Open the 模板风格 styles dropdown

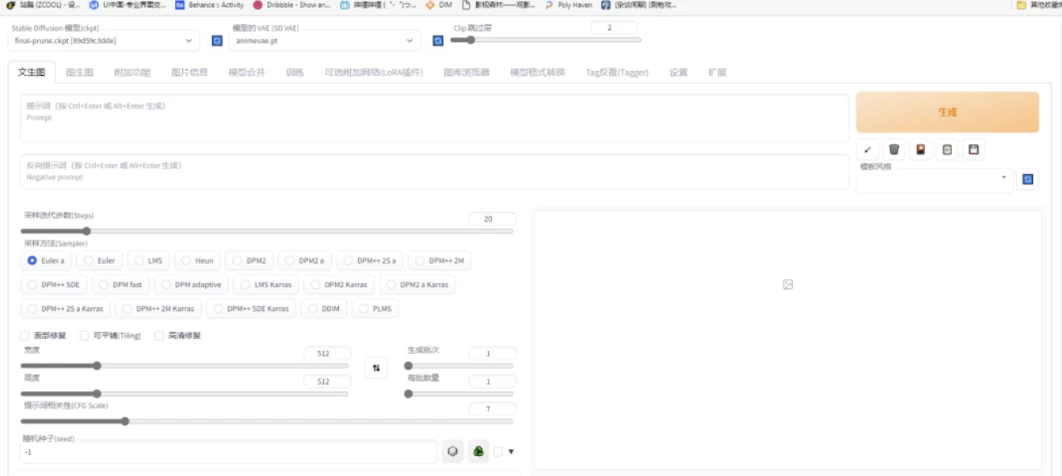(934, 178)
